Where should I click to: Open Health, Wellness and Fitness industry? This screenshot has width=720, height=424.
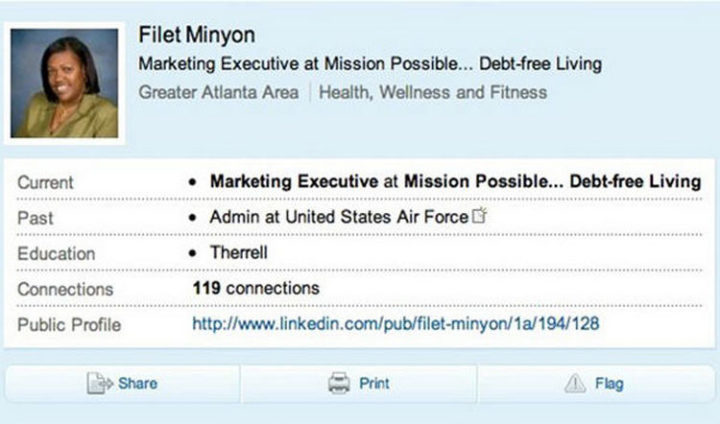click(x=433, y=93)
